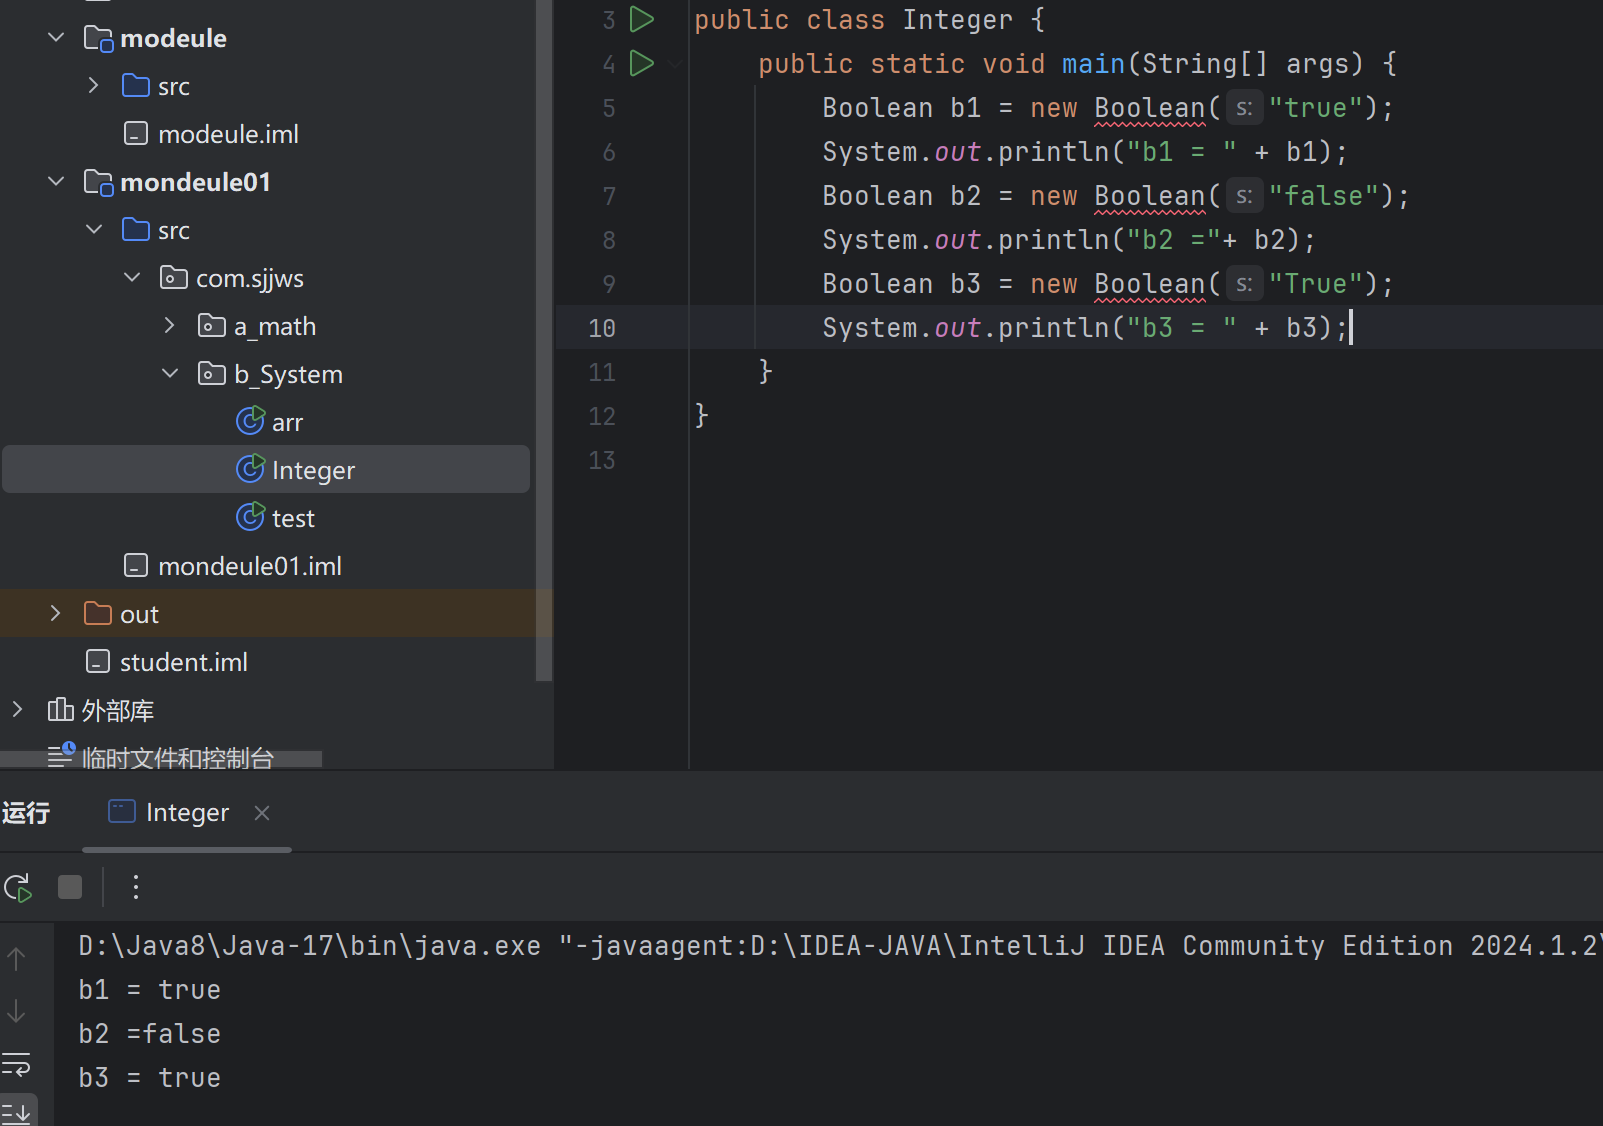Toggle scroll to end of console
The image size is (1603, 1126).
[16, 1110]
